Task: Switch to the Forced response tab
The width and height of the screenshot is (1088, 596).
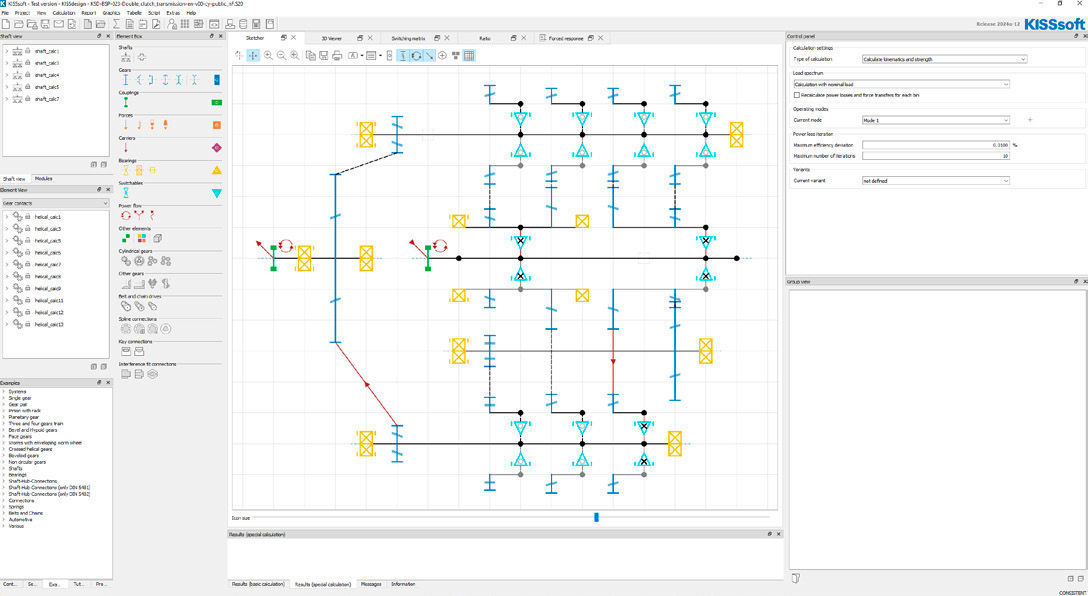Action: tap(566, 38)
